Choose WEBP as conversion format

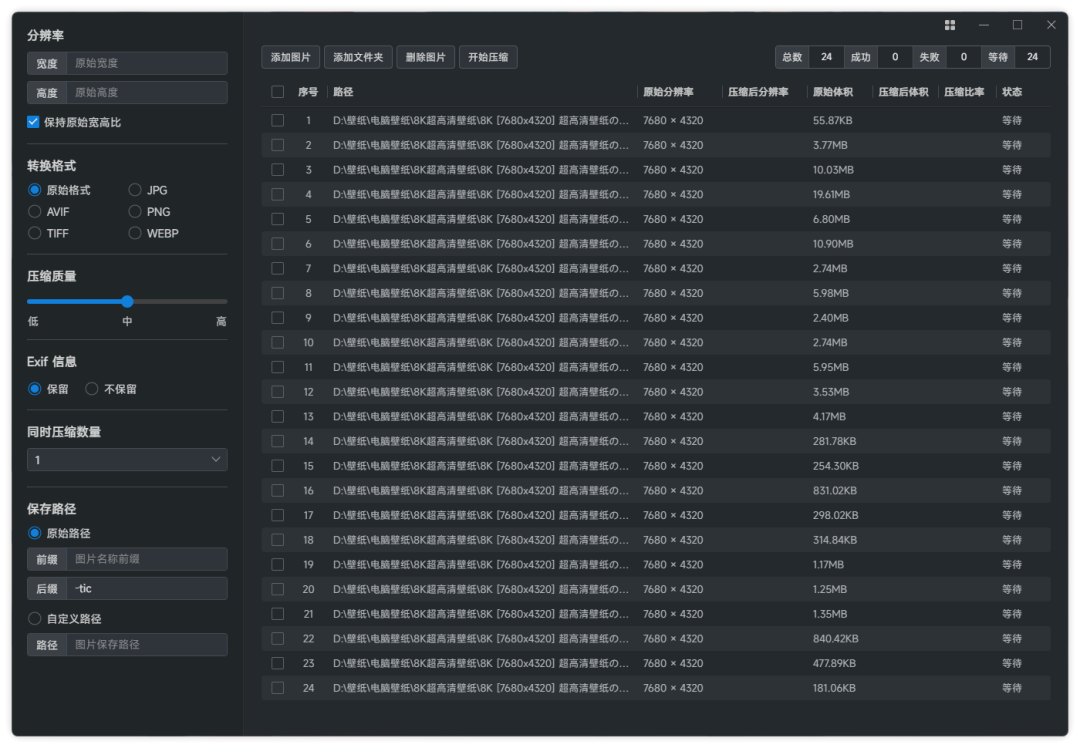tap(135, 233)
